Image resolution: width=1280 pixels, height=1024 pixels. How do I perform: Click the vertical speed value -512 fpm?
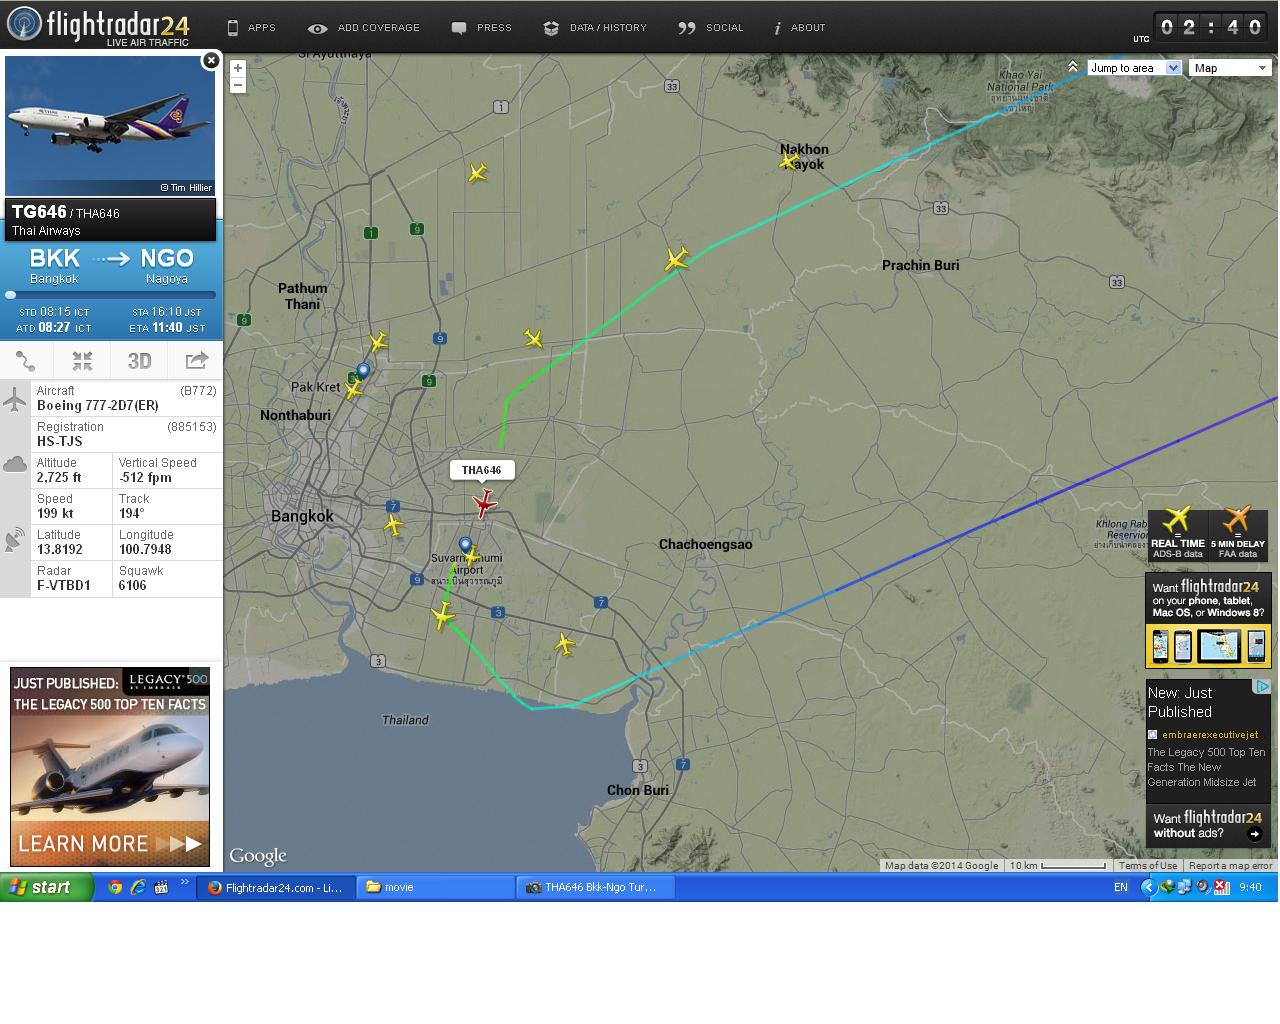[x=145, y=478]
